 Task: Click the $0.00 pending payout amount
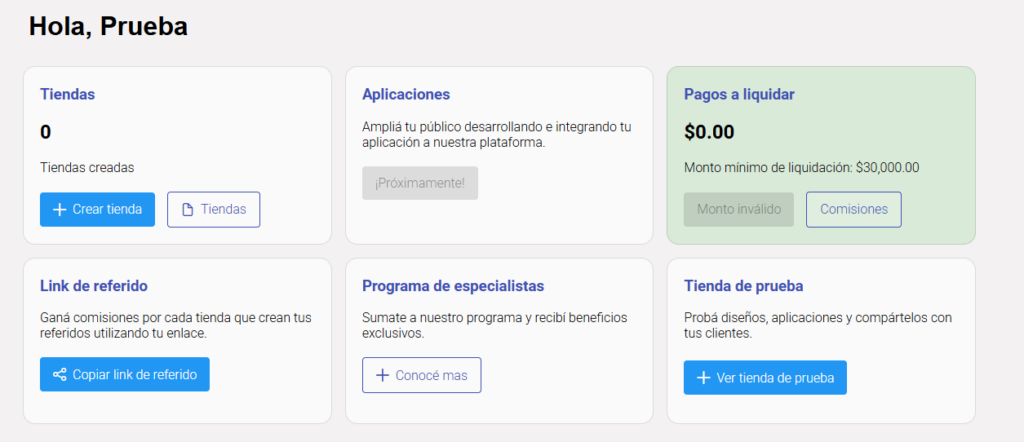pos(709,132)
